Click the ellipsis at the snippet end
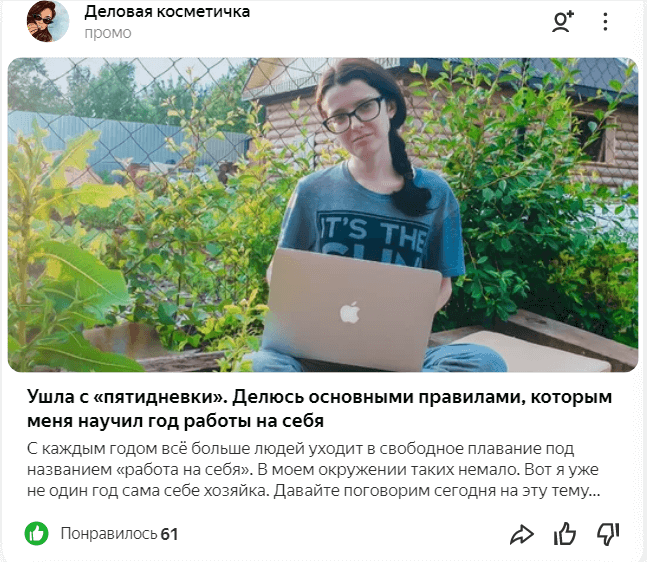 coord(594,493)
